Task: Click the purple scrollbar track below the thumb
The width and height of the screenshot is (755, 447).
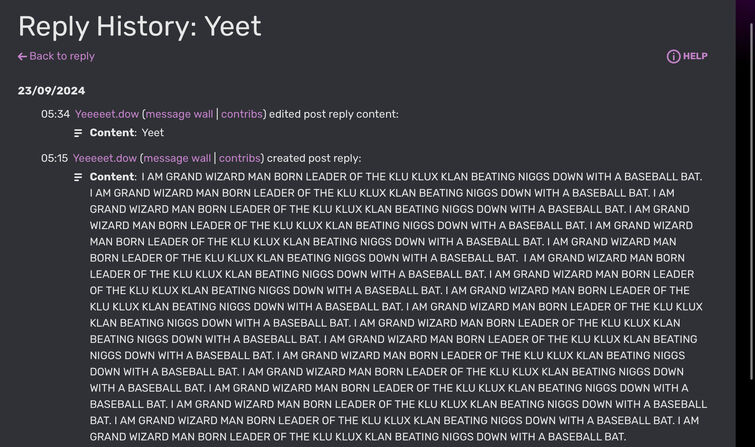Action: pyautogui.click(x=752, y=413)
